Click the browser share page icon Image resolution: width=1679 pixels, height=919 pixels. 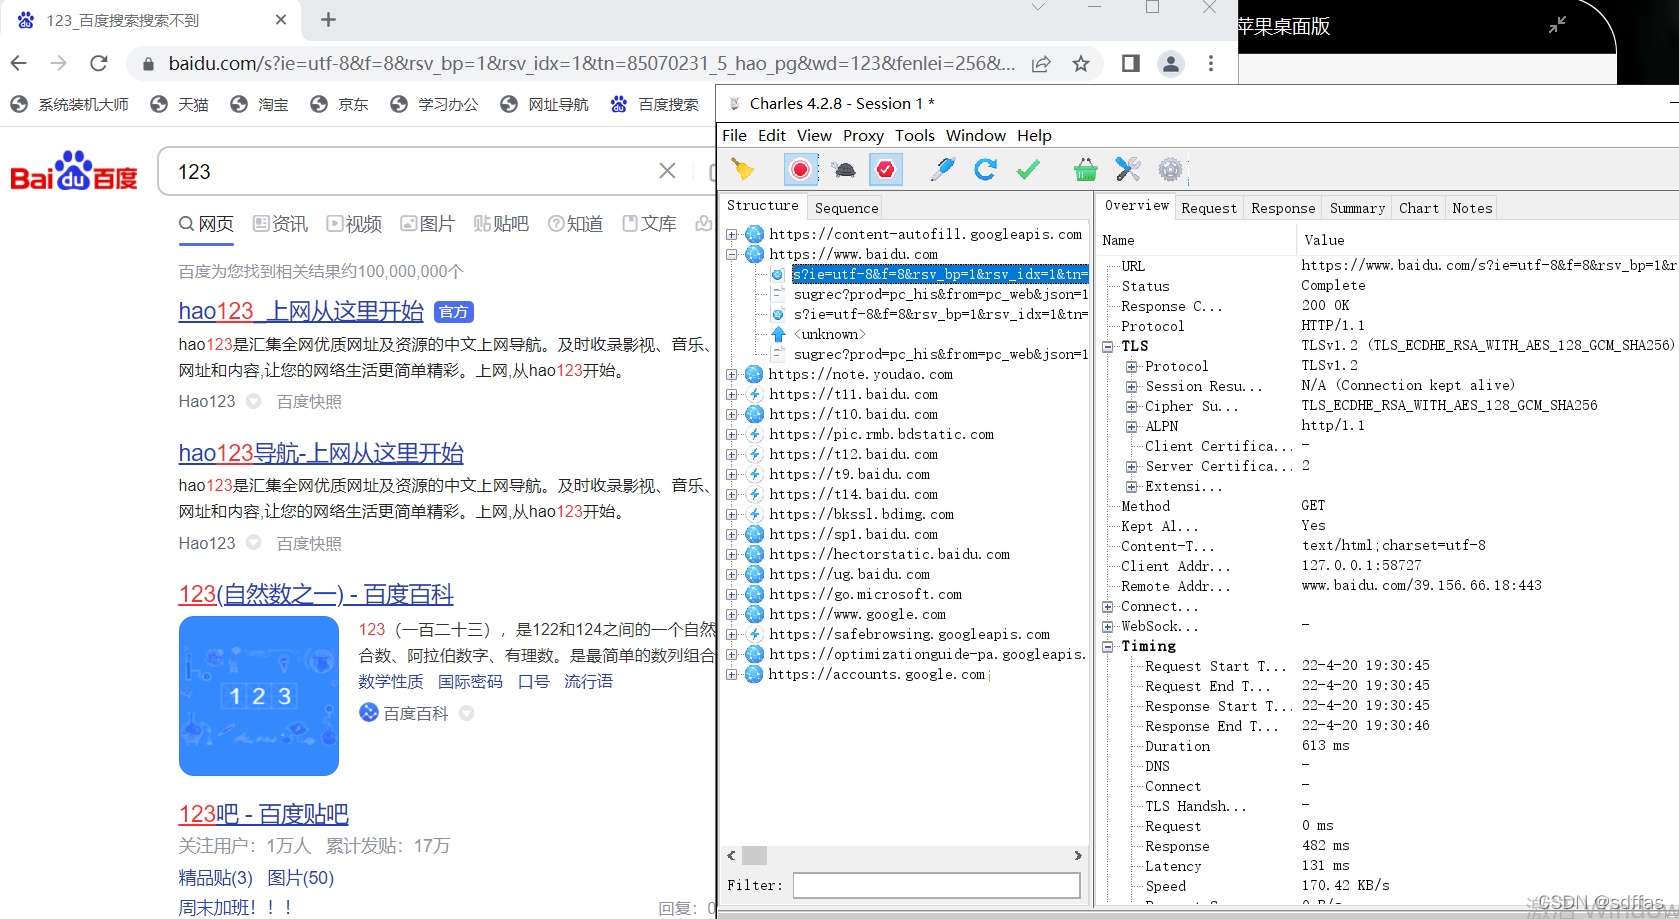(x=1041, y=63)
